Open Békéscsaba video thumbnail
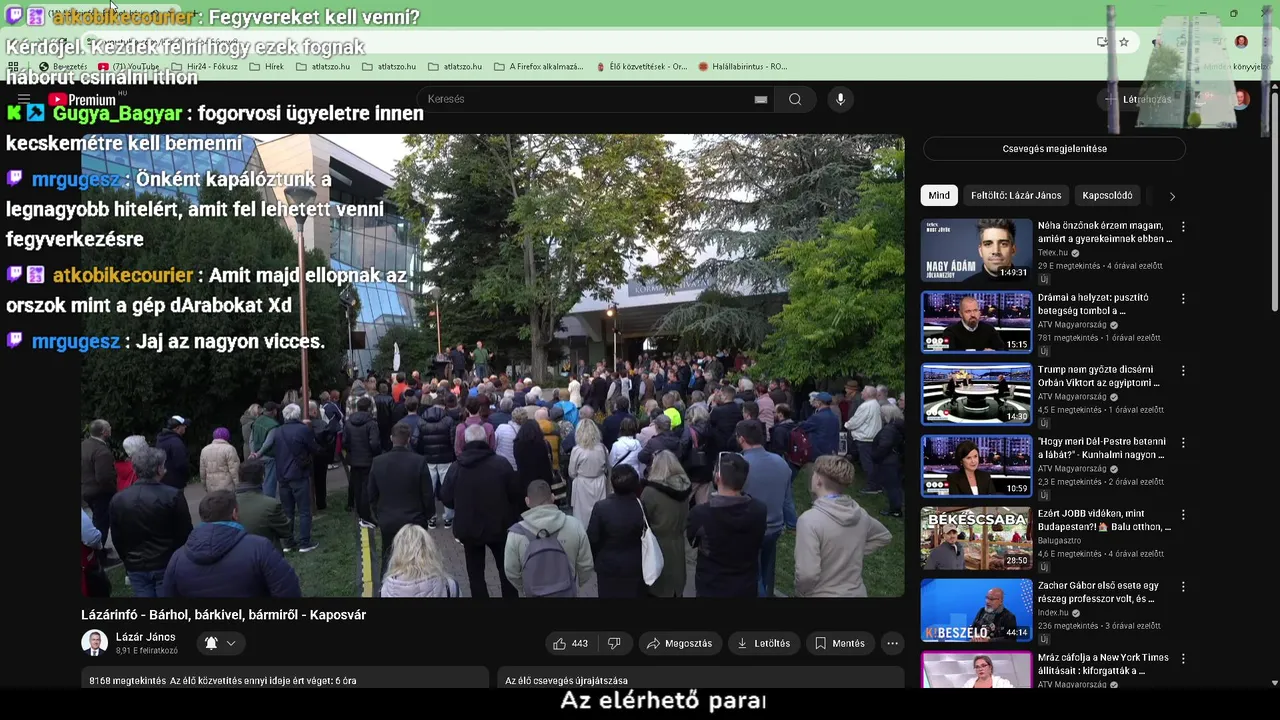Image resolution: width=1280 pixels, height=720 pixels. (x=976, y=538)
